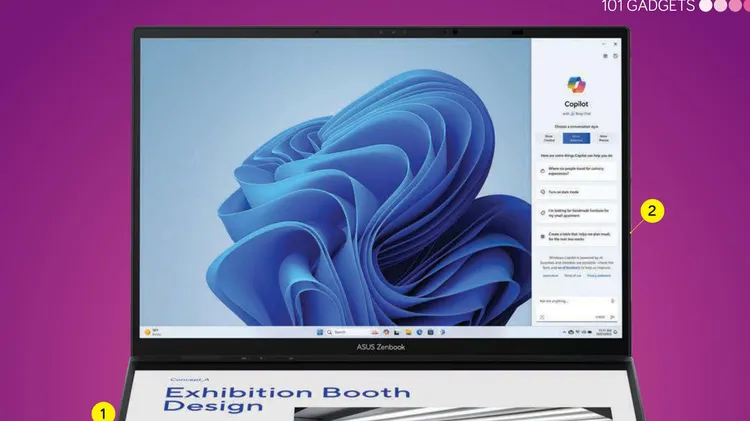Image resolution: width=750 pixels, height=421 pixels.
Task: Click the Exhibition Booth Design heading on lower screen
Action: pyautogui.click(x=287, y=399)
